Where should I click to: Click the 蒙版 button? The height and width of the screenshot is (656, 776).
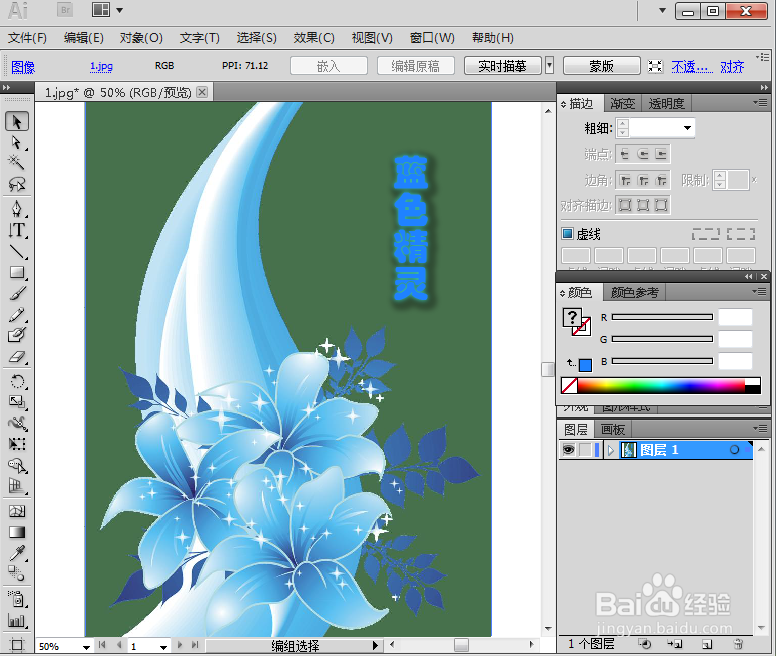(601, 66)
